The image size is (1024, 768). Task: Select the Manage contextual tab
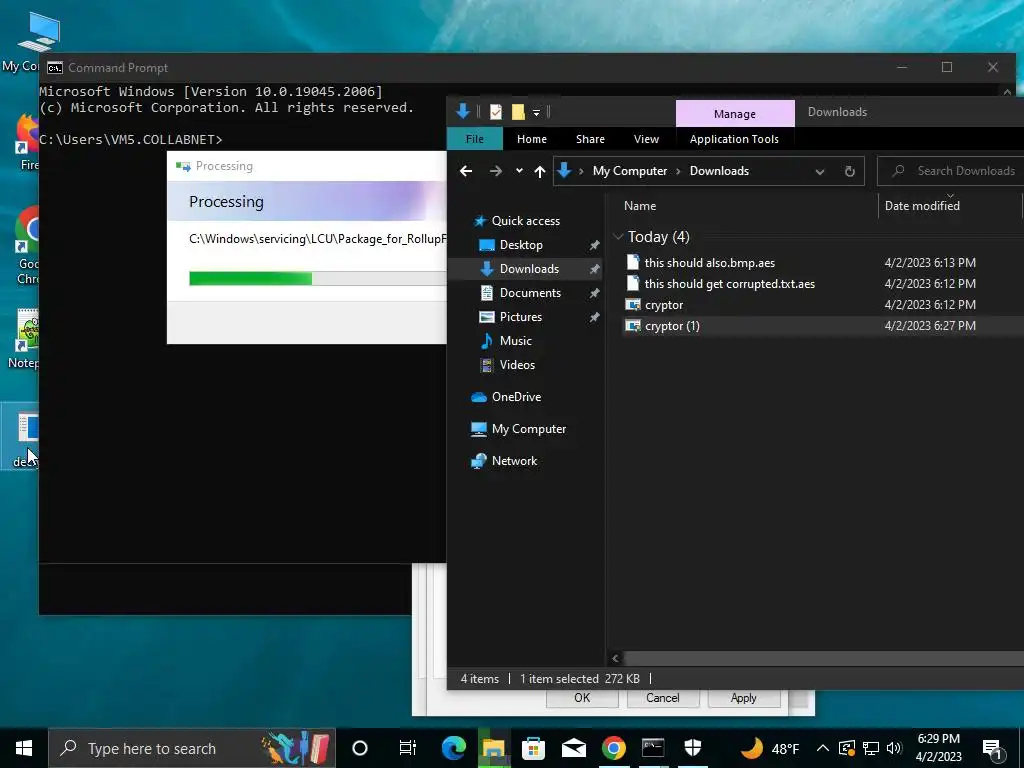click(x=735, y=114)
